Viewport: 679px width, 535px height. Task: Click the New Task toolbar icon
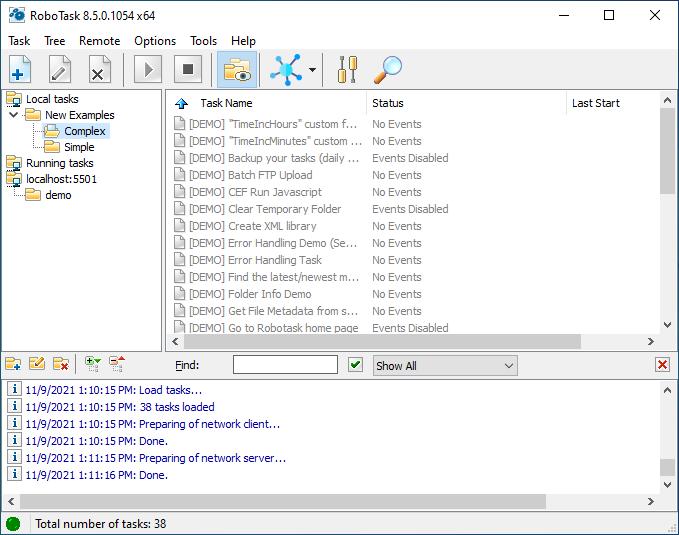coord(20,69)
